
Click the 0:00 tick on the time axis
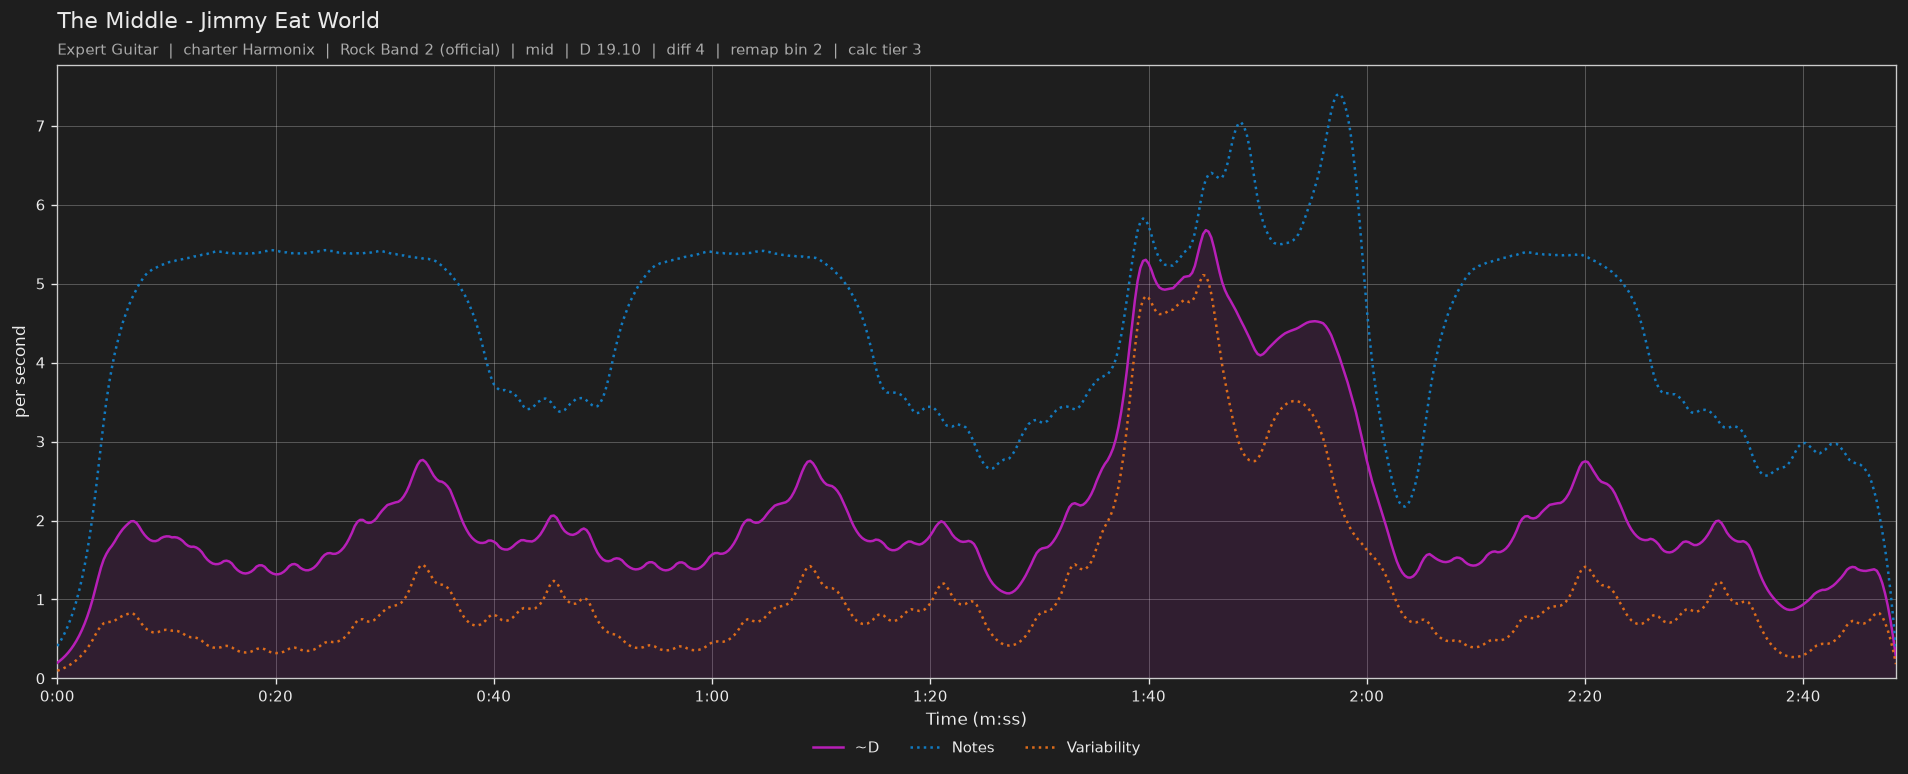tap(57, 696)
